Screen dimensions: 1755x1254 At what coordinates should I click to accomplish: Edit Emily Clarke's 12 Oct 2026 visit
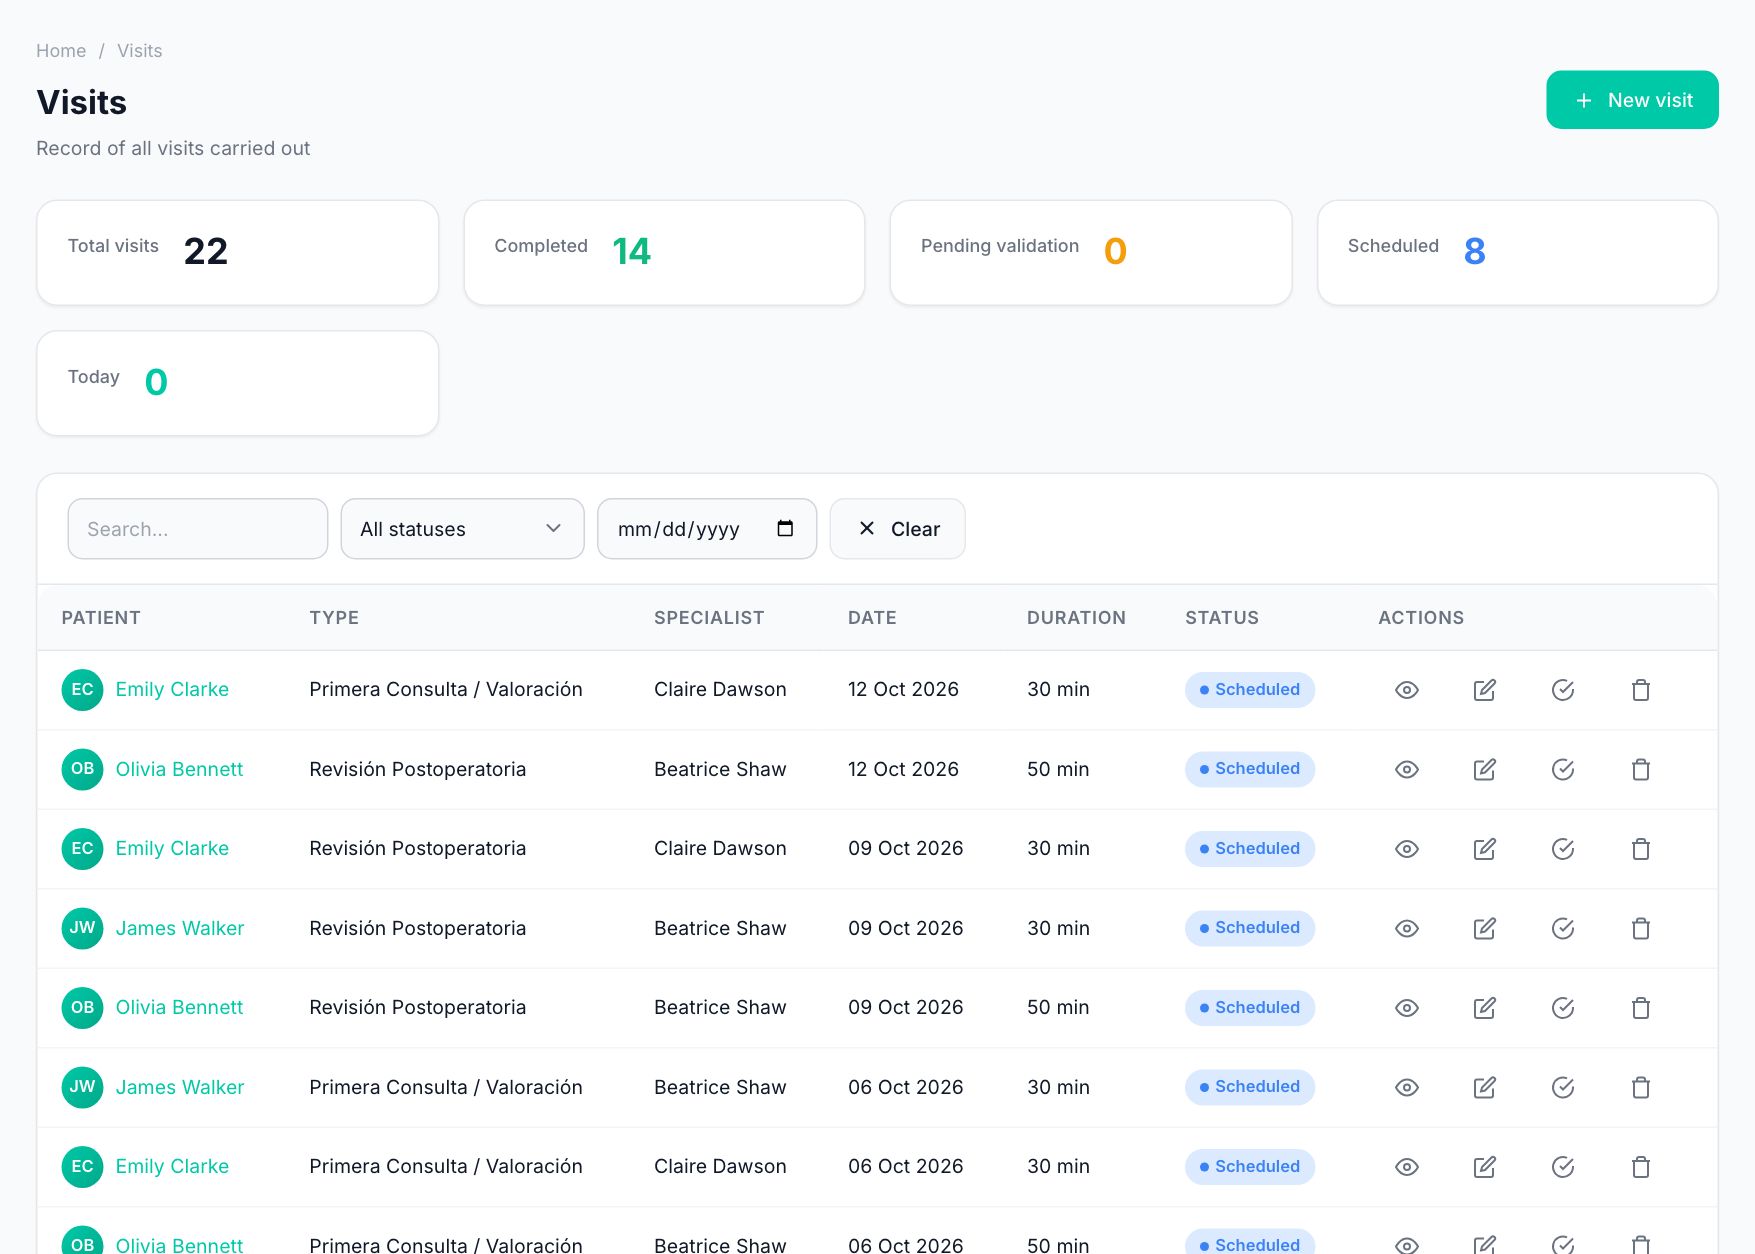(1484, 690)
